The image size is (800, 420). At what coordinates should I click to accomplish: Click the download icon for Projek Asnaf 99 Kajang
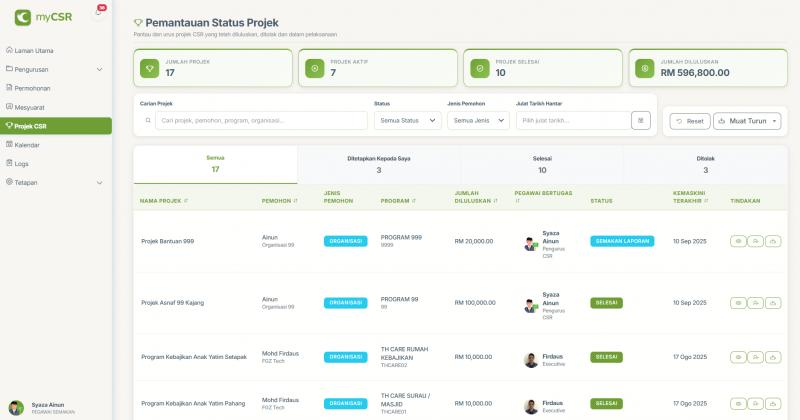[x=772, y=302]
